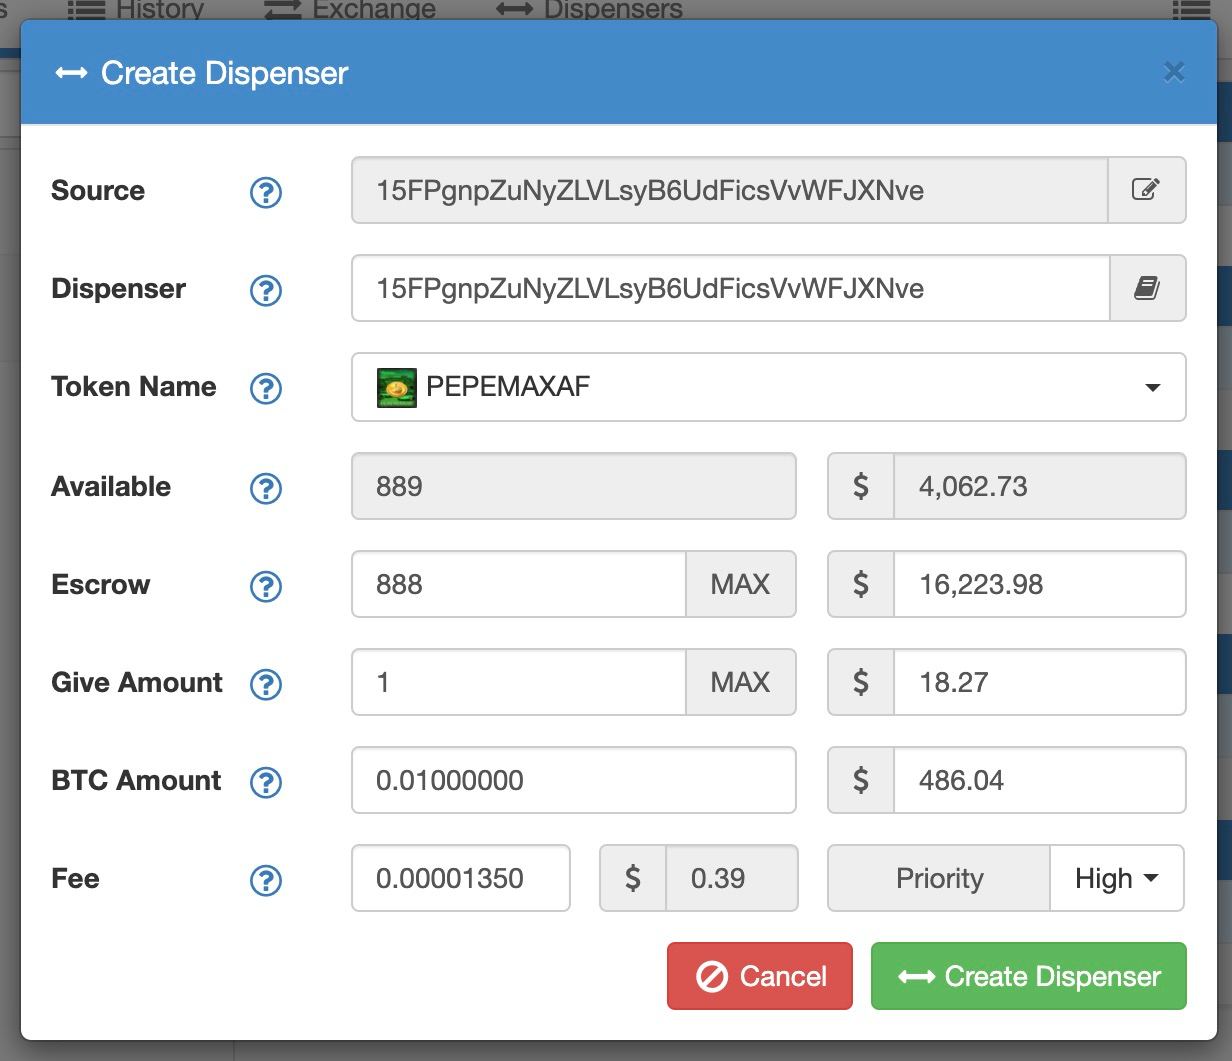Click the help icon next to Source
Screen dimensions: 1232x1061
[x=265, y=192]
